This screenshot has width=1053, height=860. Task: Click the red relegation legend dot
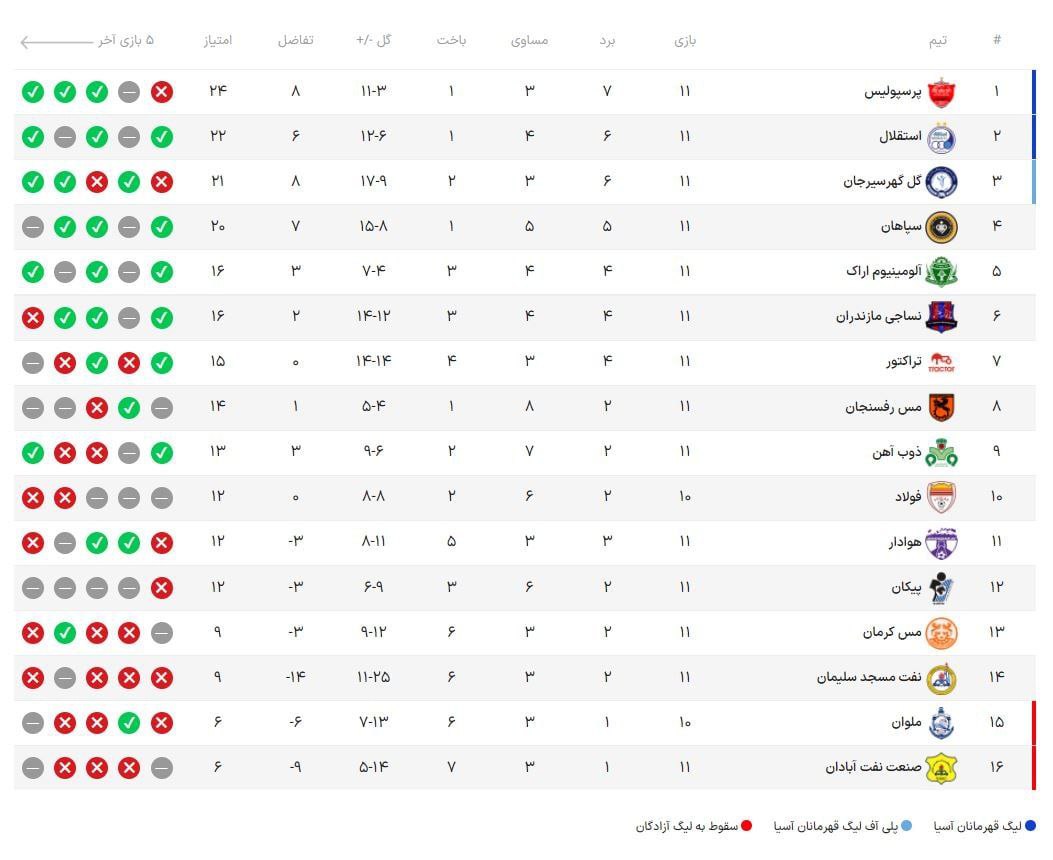[746, 826]
